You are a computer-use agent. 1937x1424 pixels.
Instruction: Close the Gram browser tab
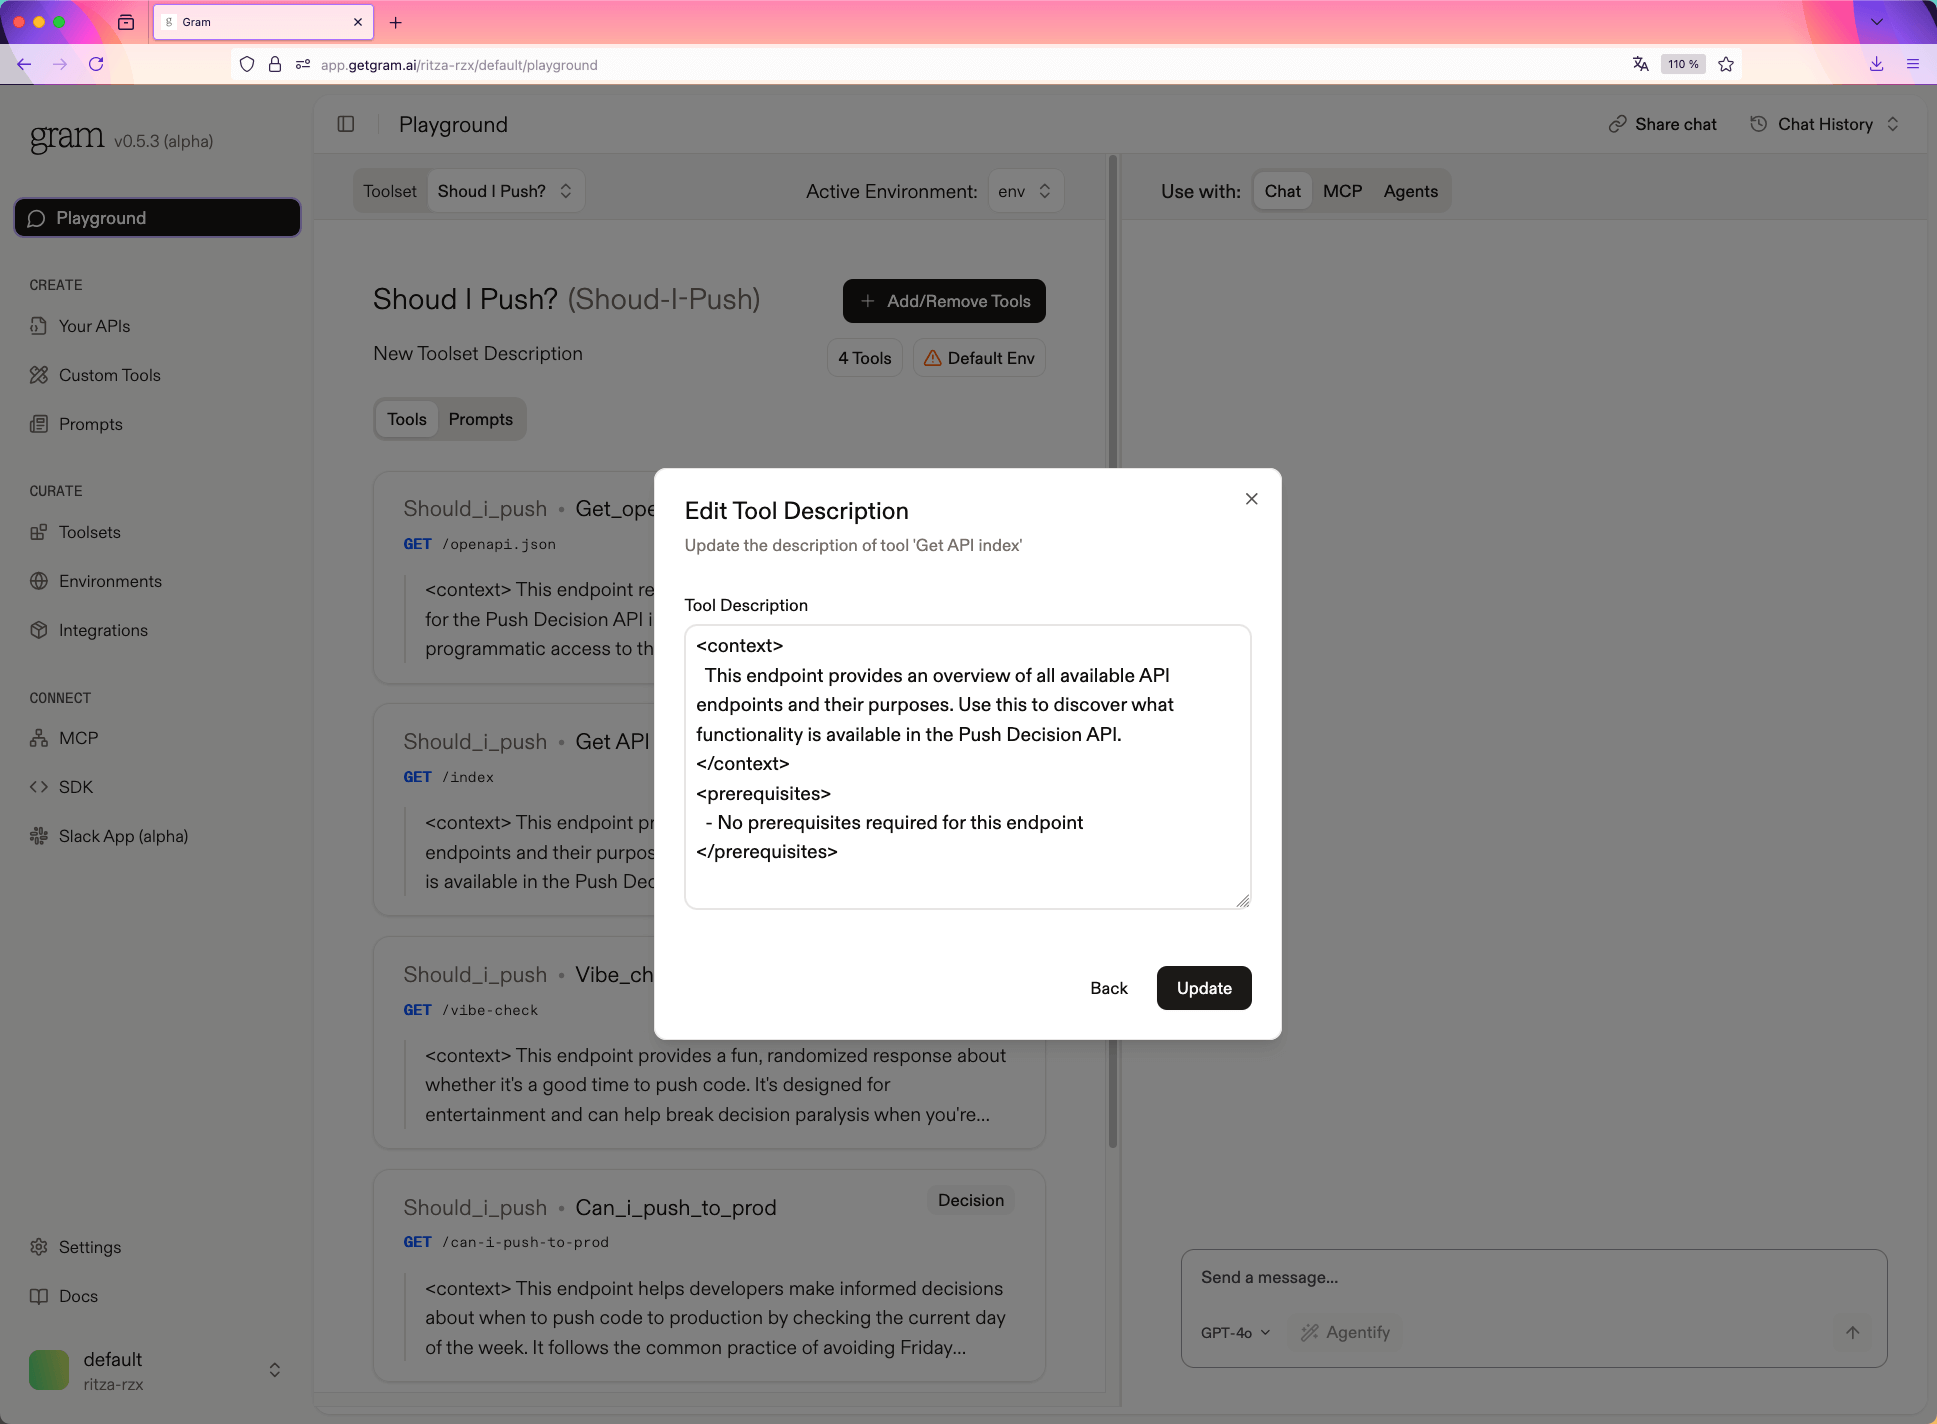[x=358, y=22]
